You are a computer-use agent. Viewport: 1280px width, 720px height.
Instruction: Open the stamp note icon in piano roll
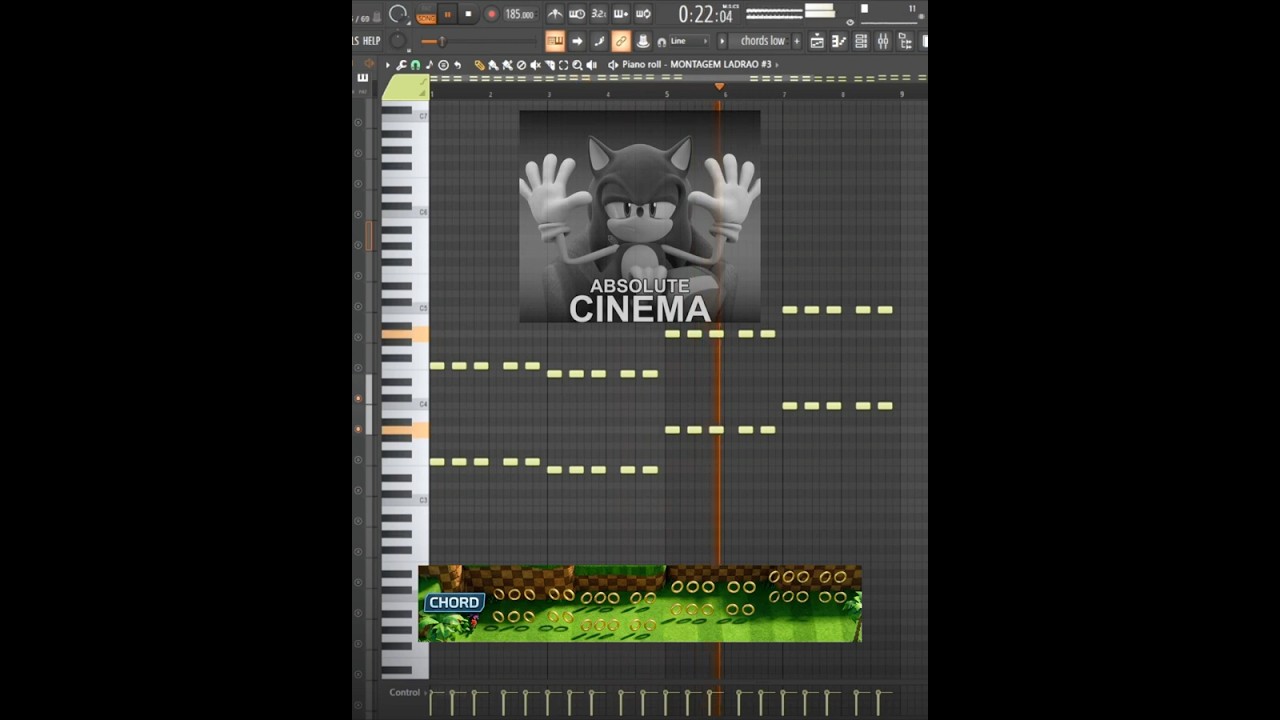(429, 65)
